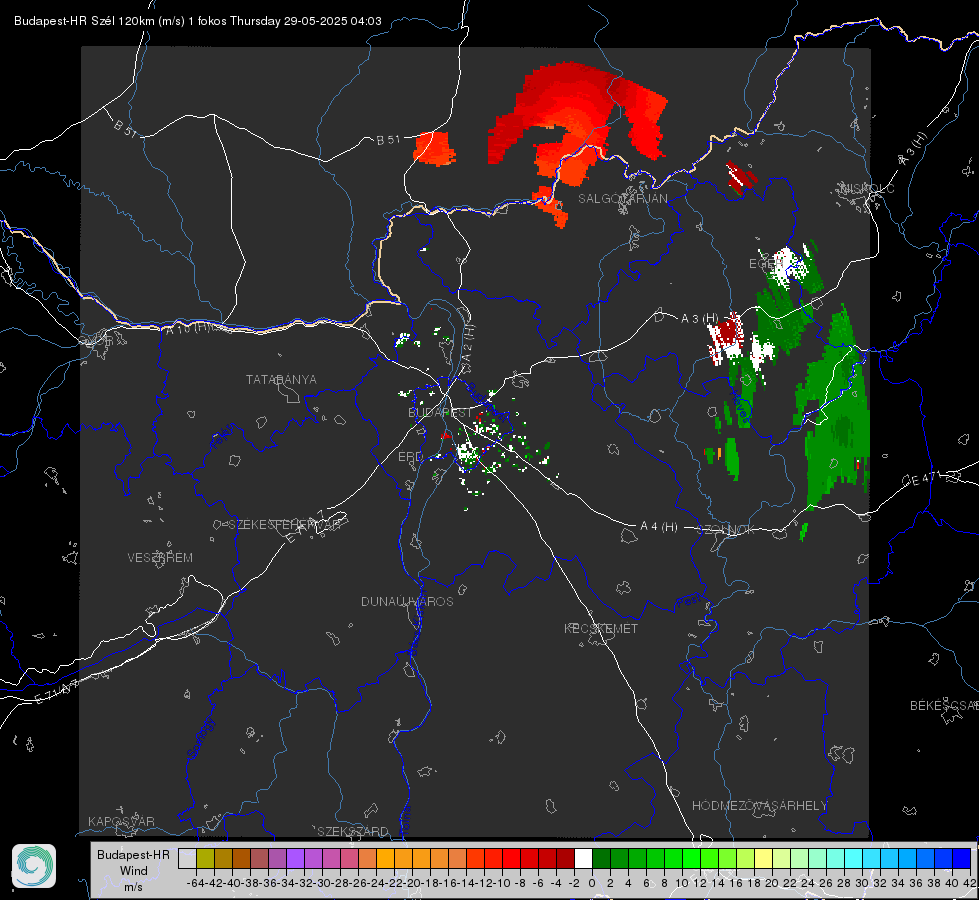979x900 pixels.
Task: Click the HODMEZOVASARHELY city label
Action: (759, 806)
